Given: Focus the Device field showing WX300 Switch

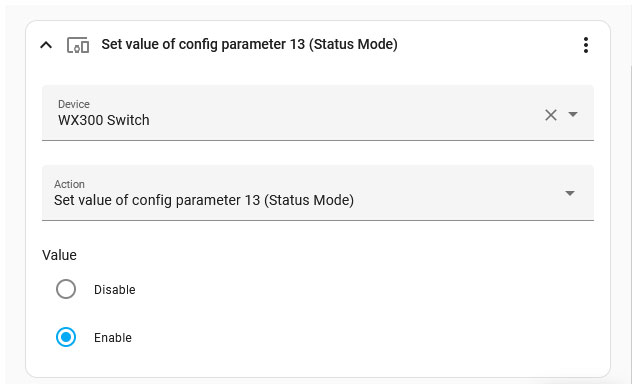Looking at the screenshot, I should coord(318,113).
